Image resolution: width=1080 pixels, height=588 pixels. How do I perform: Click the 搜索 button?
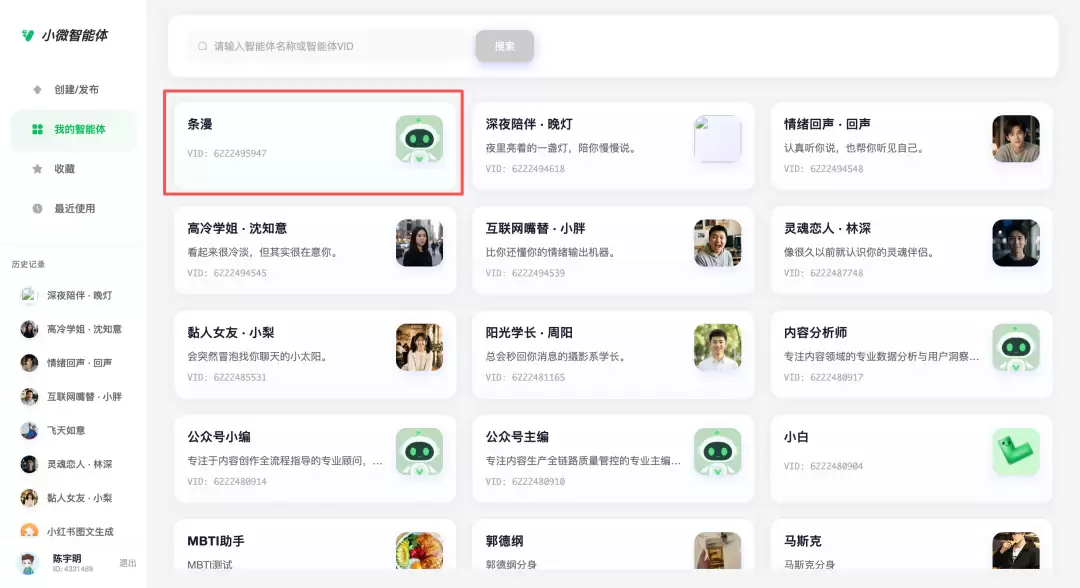click(504, 46)
